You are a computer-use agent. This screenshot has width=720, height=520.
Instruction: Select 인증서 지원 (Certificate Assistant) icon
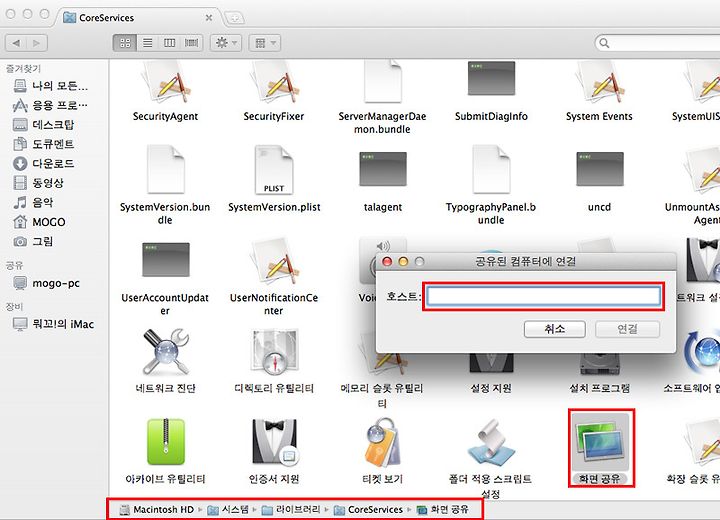[x=275, y=442]
